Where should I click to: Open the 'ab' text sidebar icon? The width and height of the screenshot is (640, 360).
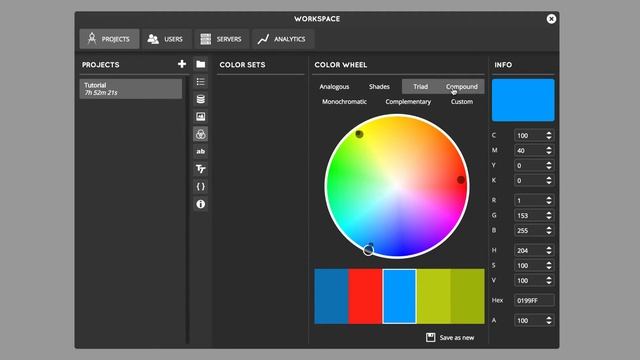click(x=200, y=151)
